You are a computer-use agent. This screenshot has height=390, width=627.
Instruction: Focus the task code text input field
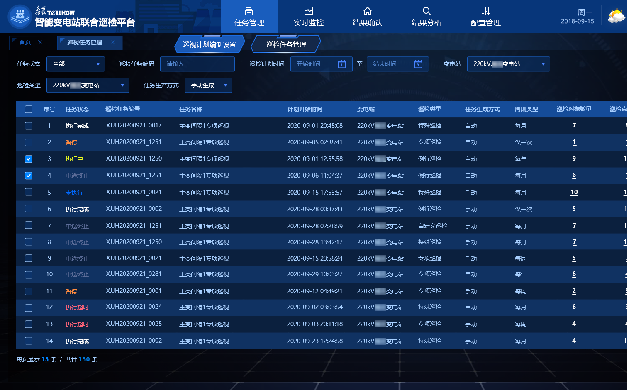pyautogui.click(x=198, y=64)
